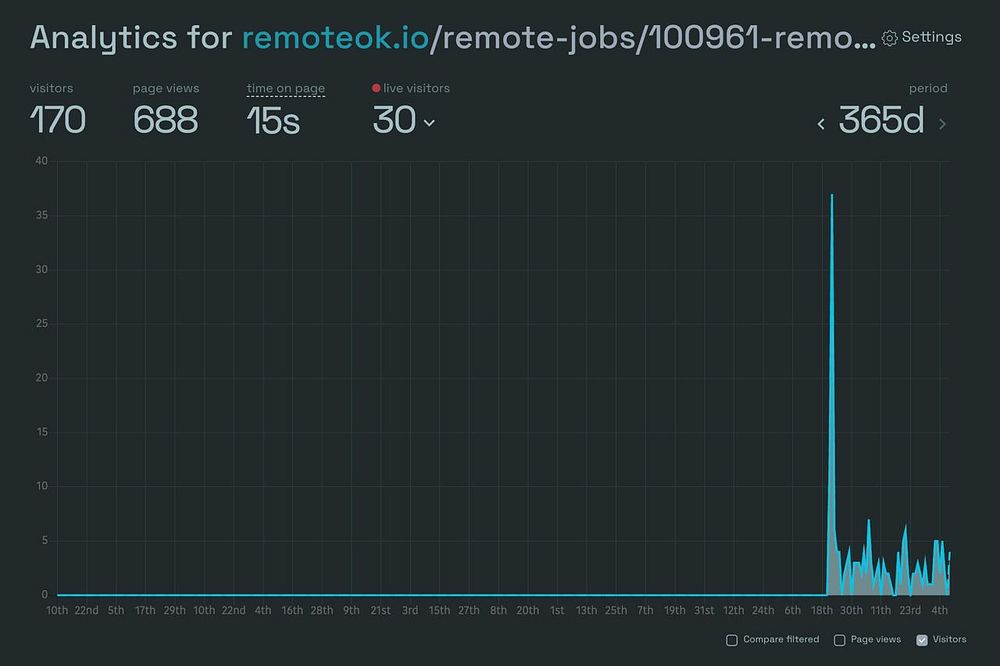The width and height of the screenshot is (1000, 666).
Task: Open Settings via gear icon
Action: (889, 38)
